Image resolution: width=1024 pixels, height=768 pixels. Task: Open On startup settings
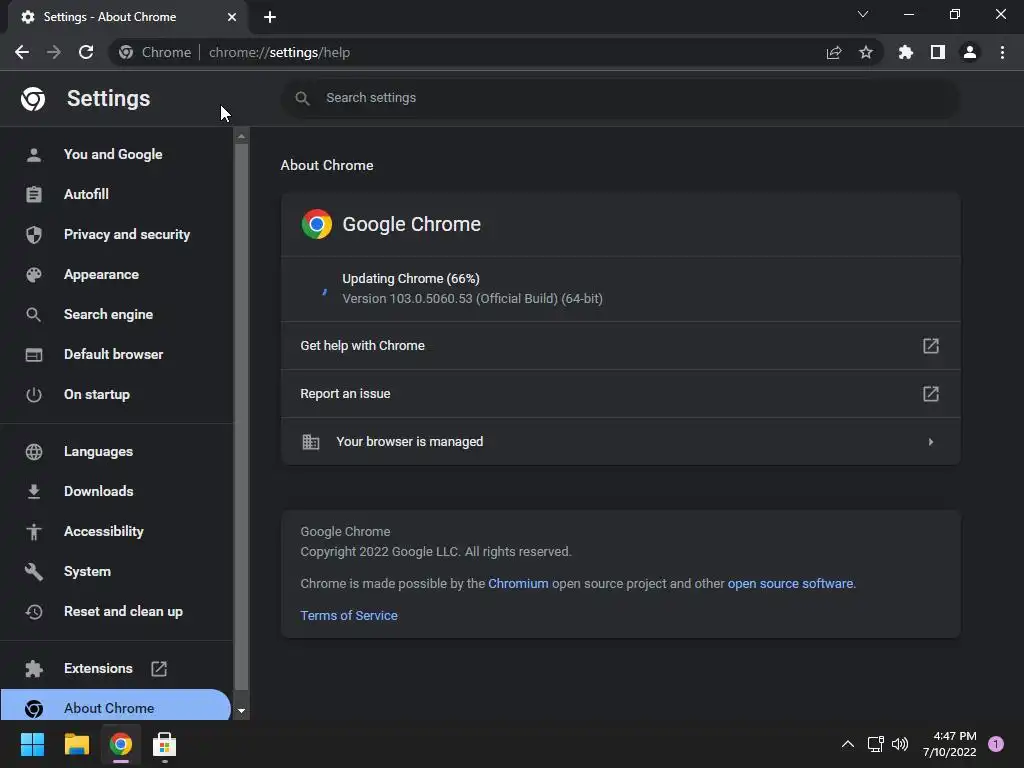coord(116,394)
